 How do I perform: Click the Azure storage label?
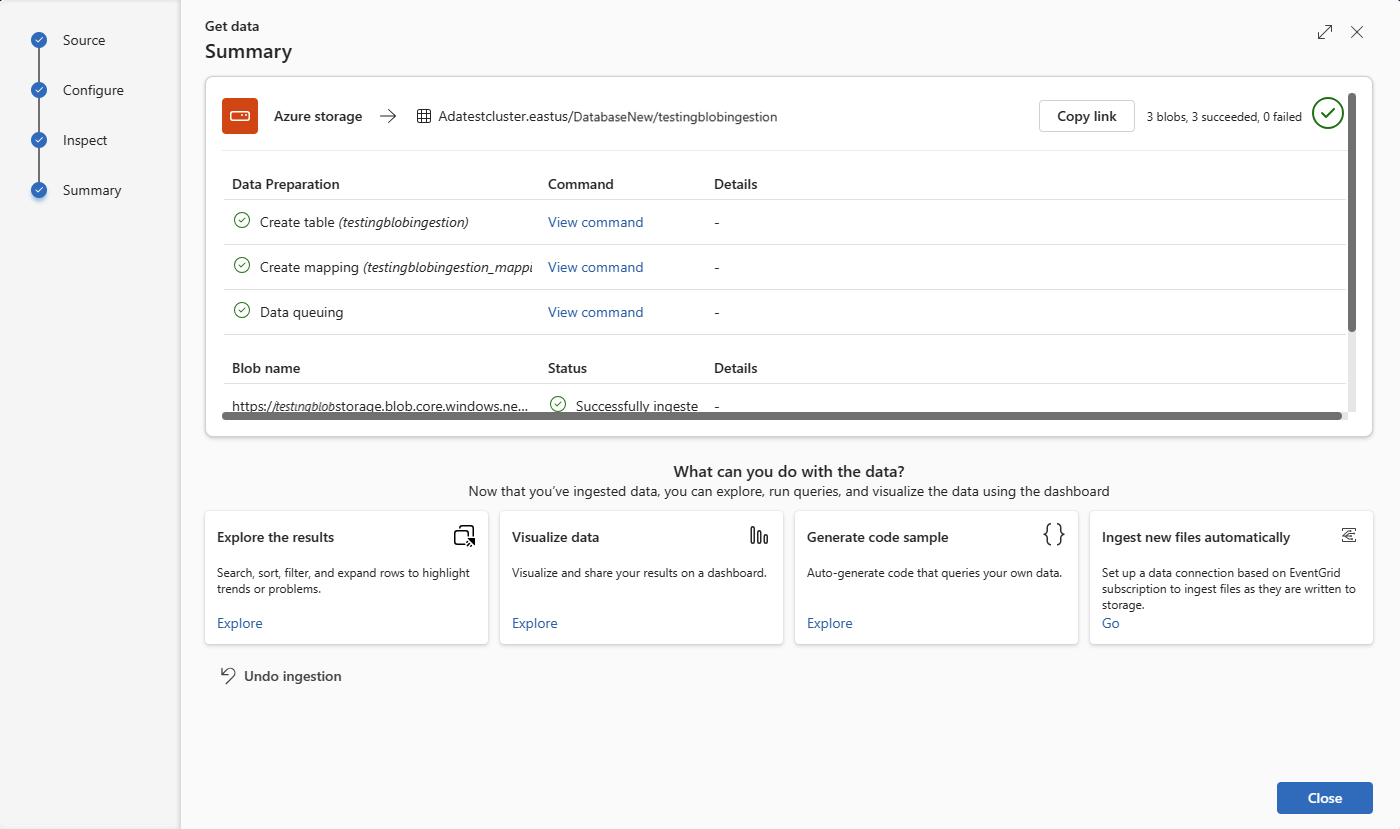point(318,116)
